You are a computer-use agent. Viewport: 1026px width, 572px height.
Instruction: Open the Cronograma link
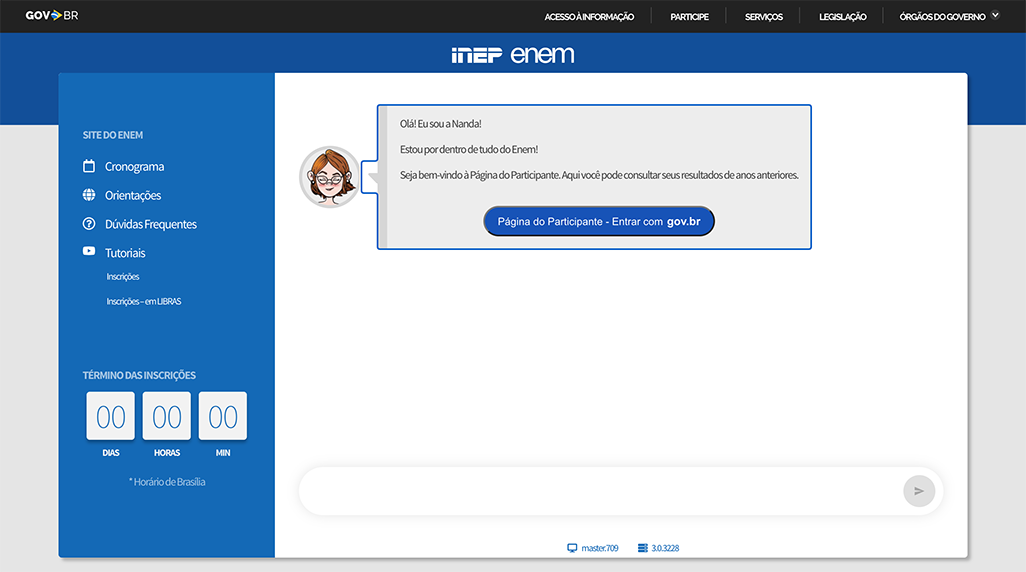pyautogui.click(x=134, y=166)
